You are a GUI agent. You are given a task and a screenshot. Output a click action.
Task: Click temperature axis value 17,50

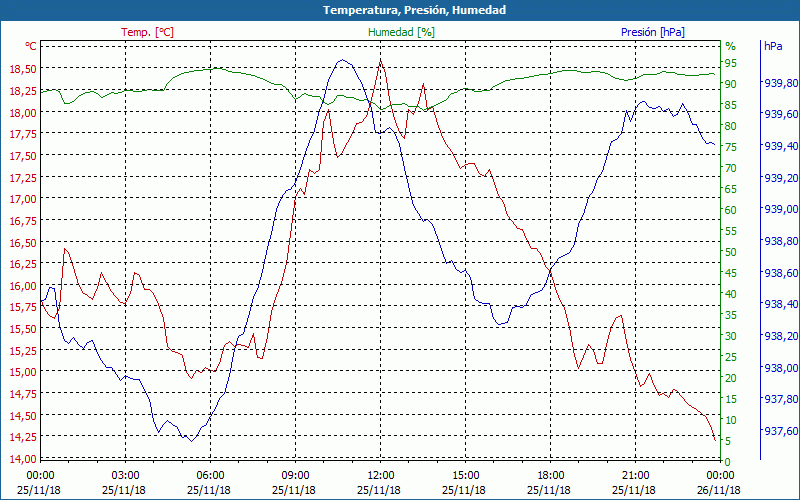(22, 156)
